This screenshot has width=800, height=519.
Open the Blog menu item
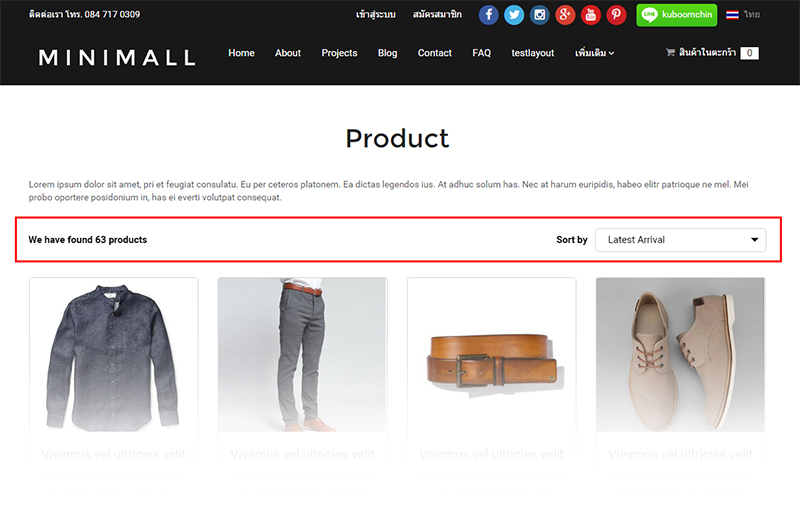point(387,53)
